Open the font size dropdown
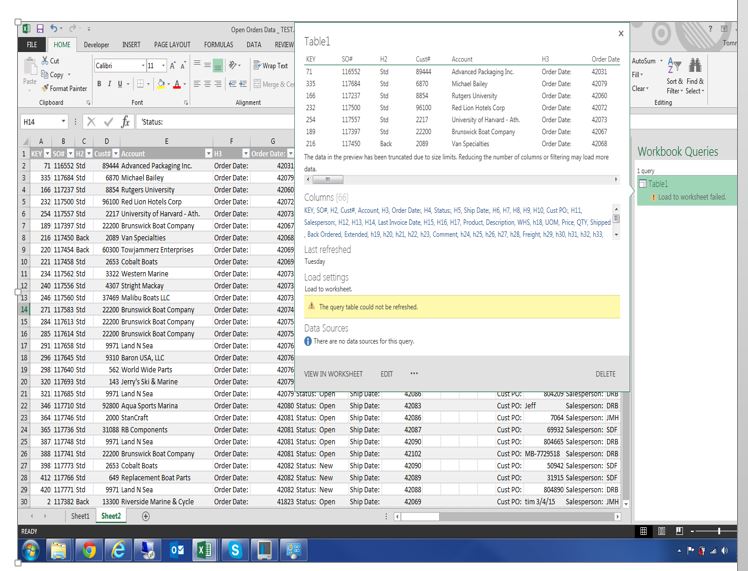The width and height of the screenshot is (748, 571). coord(164,65)
